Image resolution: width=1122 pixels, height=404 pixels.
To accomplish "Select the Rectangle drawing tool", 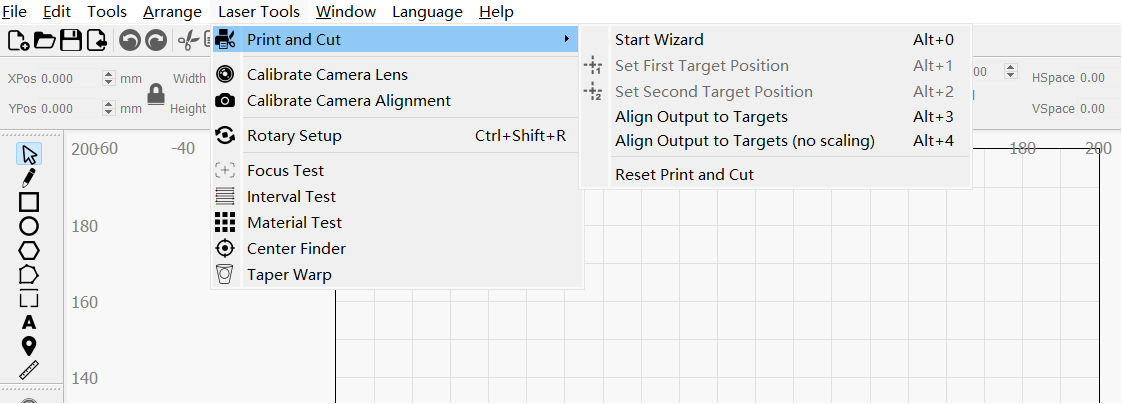I will tap(29, 202).
